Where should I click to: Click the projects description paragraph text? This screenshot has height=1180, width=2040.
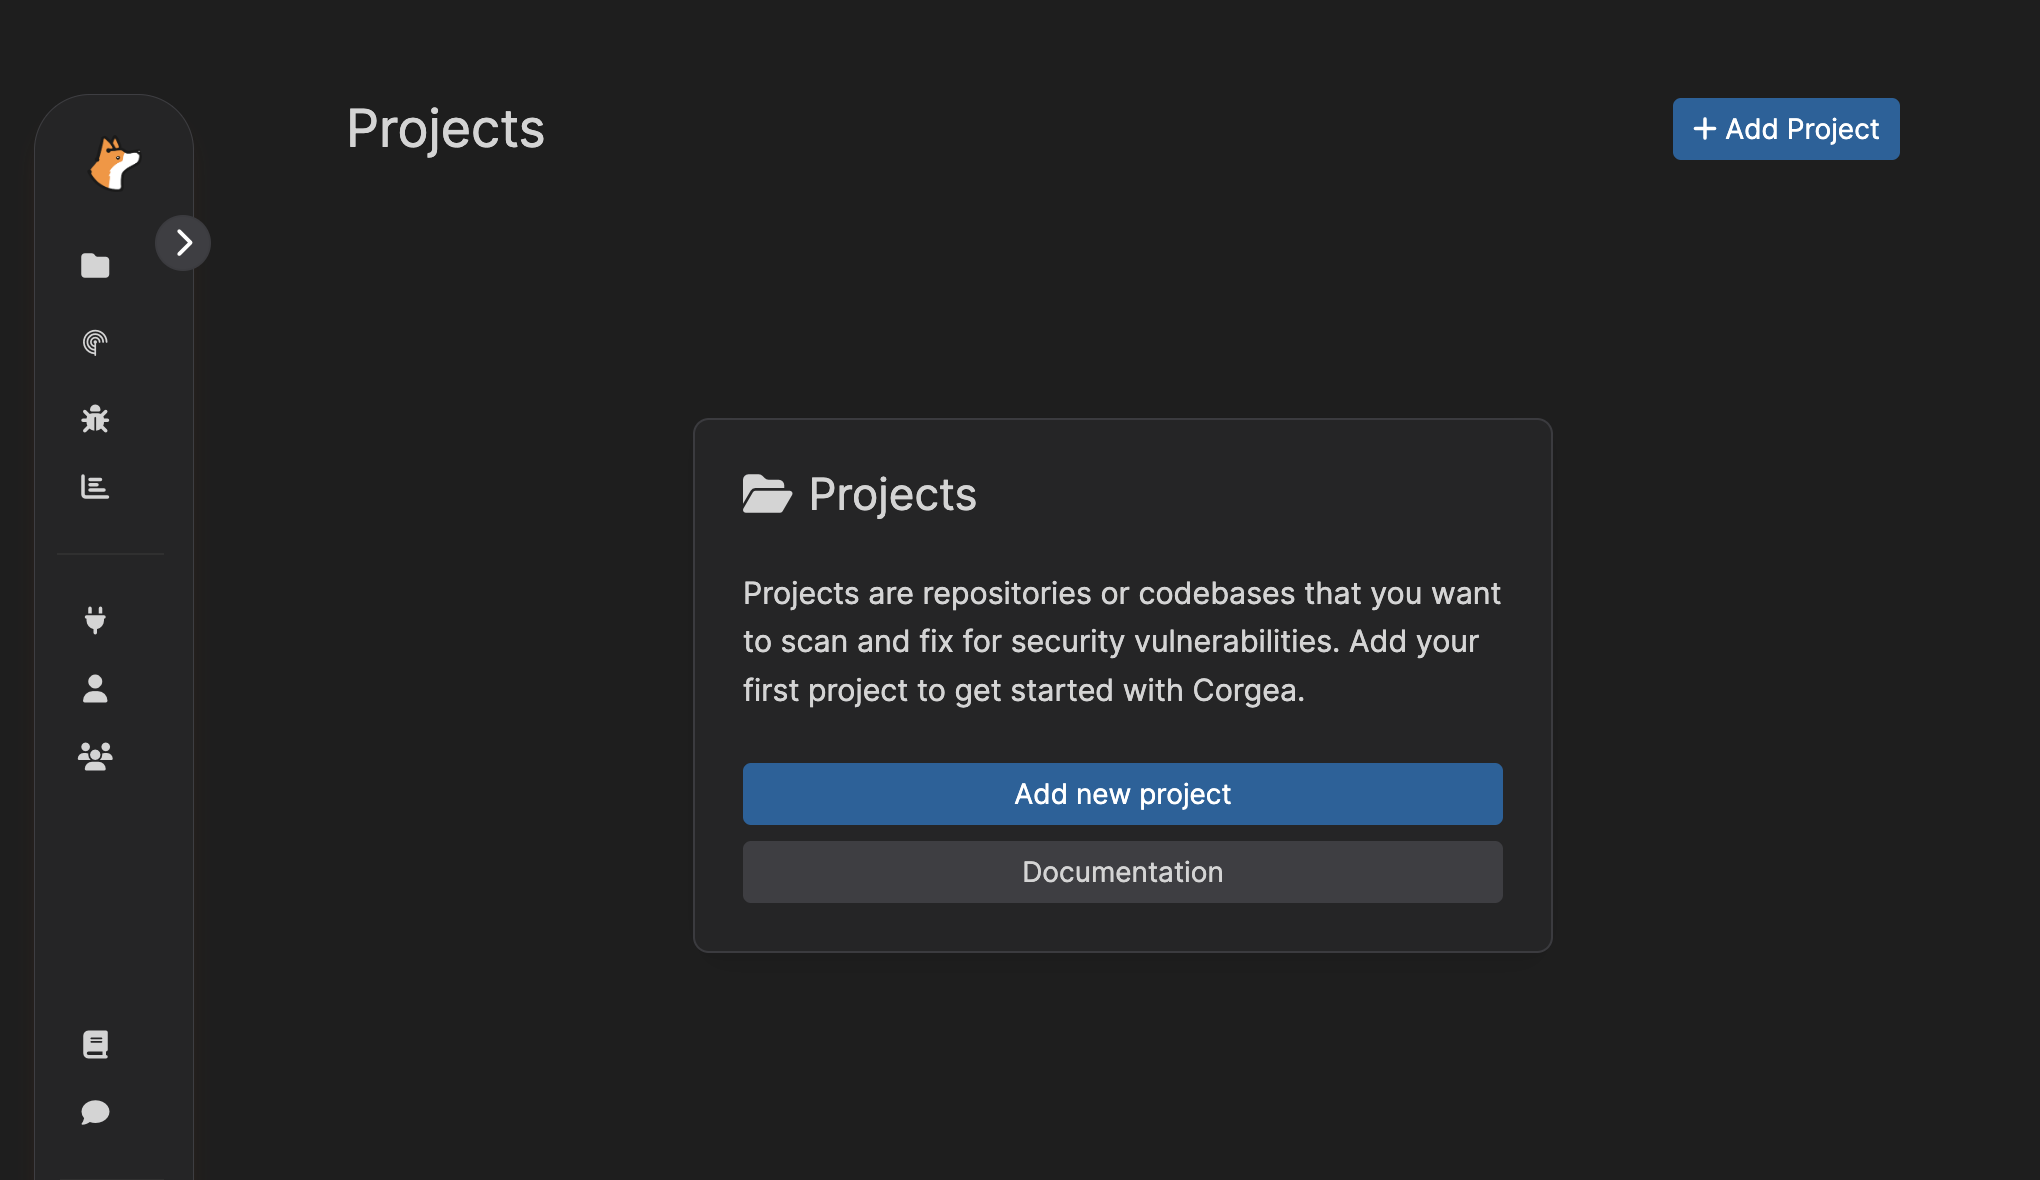[1122, 642]
